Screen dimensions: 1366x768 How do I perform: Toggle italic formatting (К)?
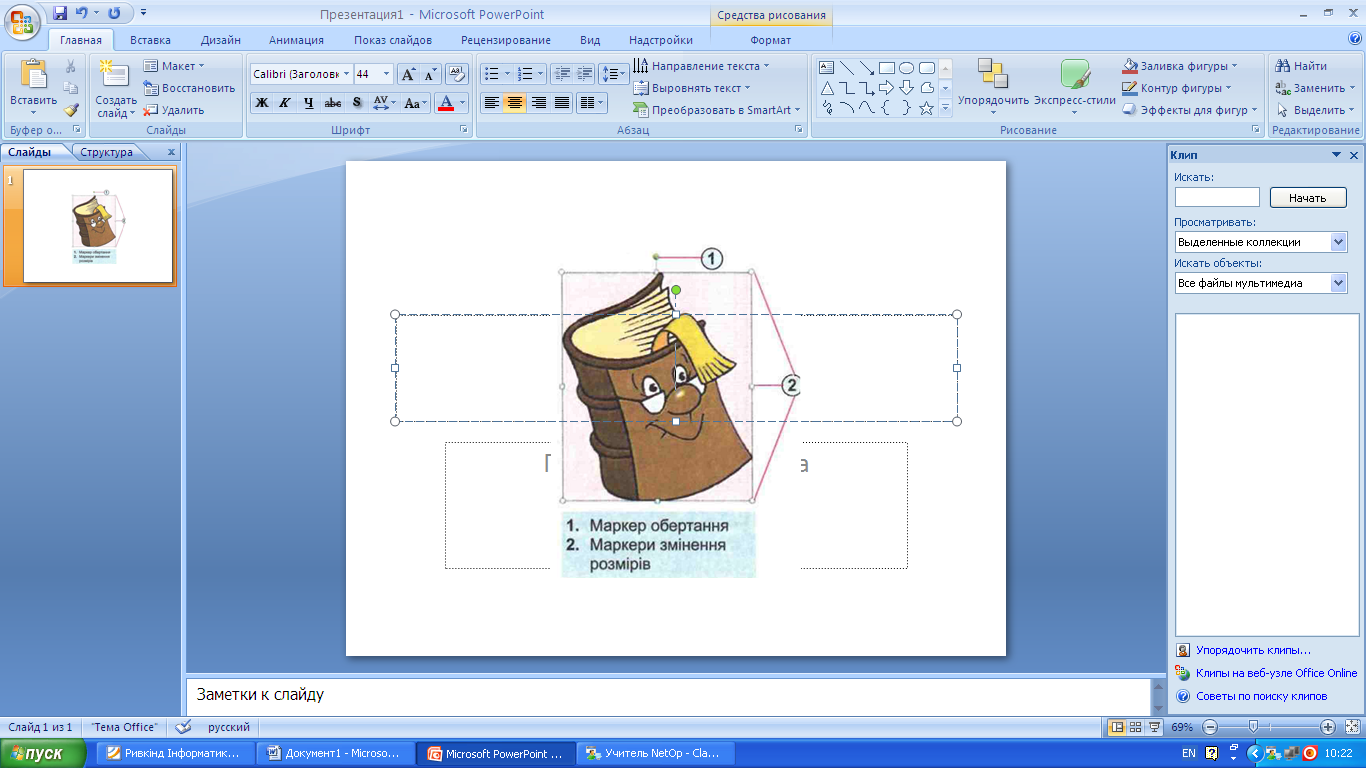coord(285,103)
